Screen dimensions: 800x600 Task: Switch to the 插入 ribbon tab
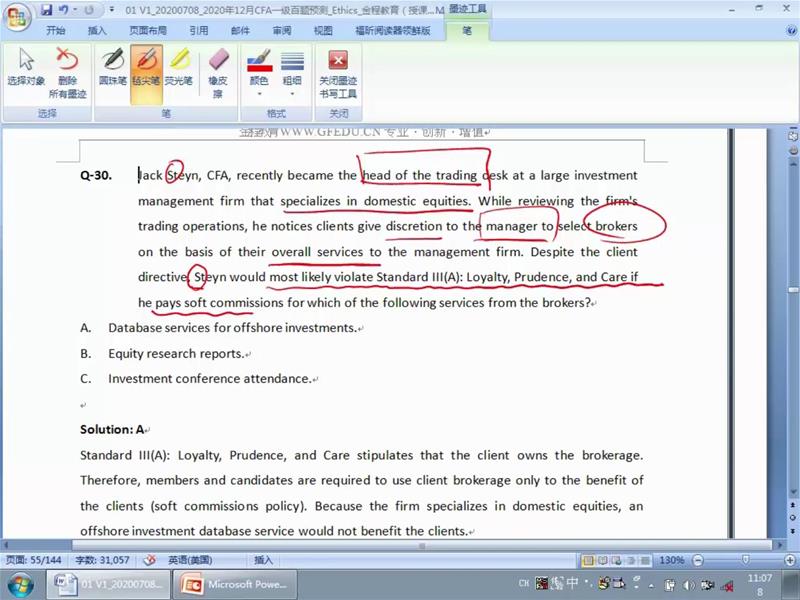pos(97,31)
